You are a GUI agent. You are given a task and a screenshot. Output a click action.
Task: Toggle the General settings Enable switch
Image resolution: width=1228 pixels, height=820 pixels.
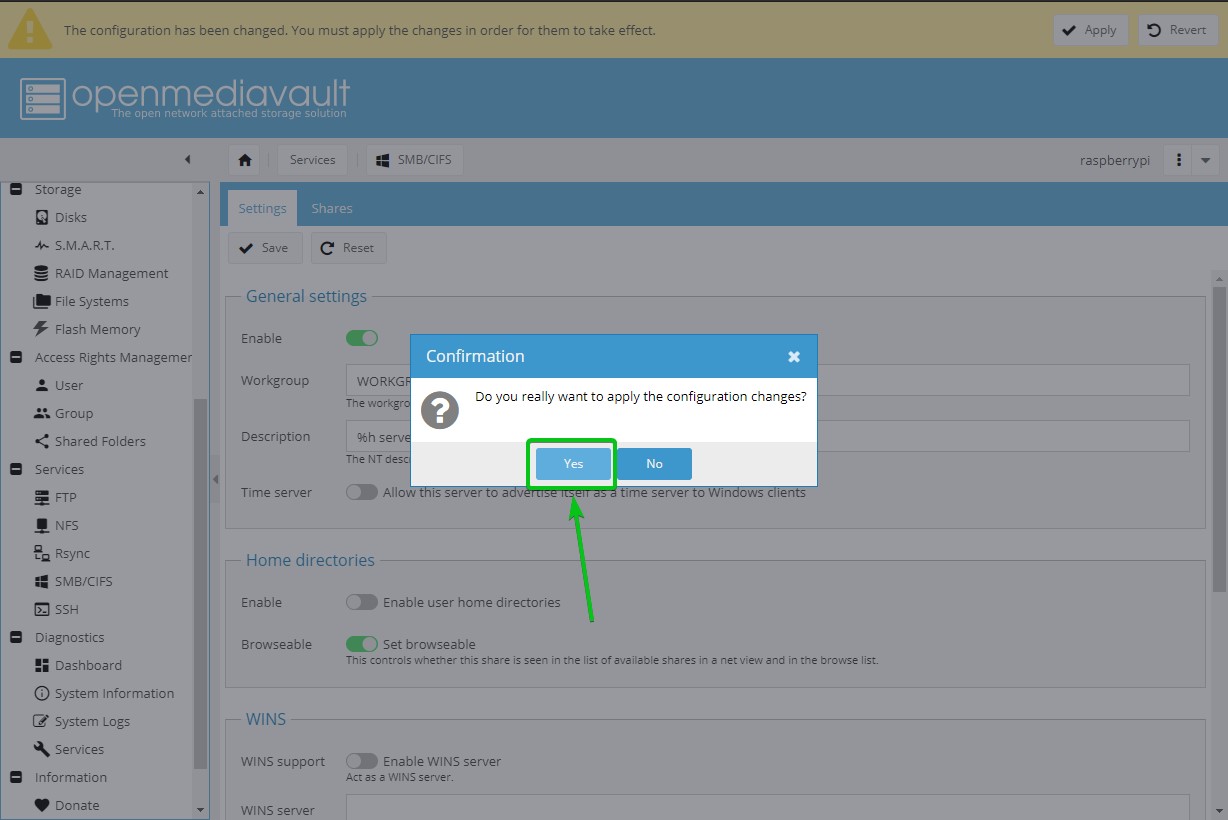tap(362, 338)
